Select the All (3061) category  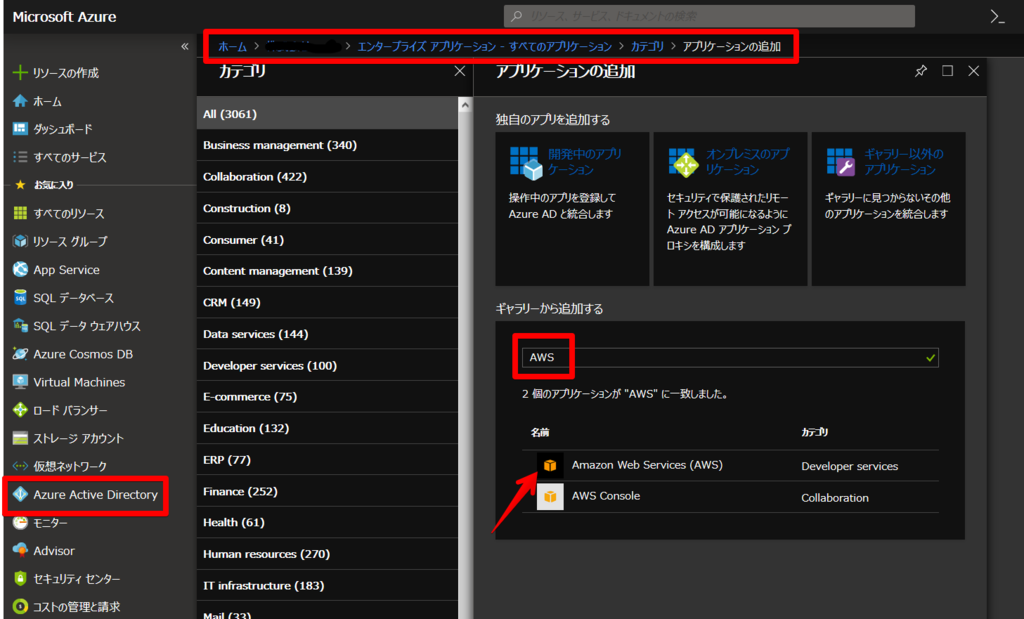[x=327, y=114]
